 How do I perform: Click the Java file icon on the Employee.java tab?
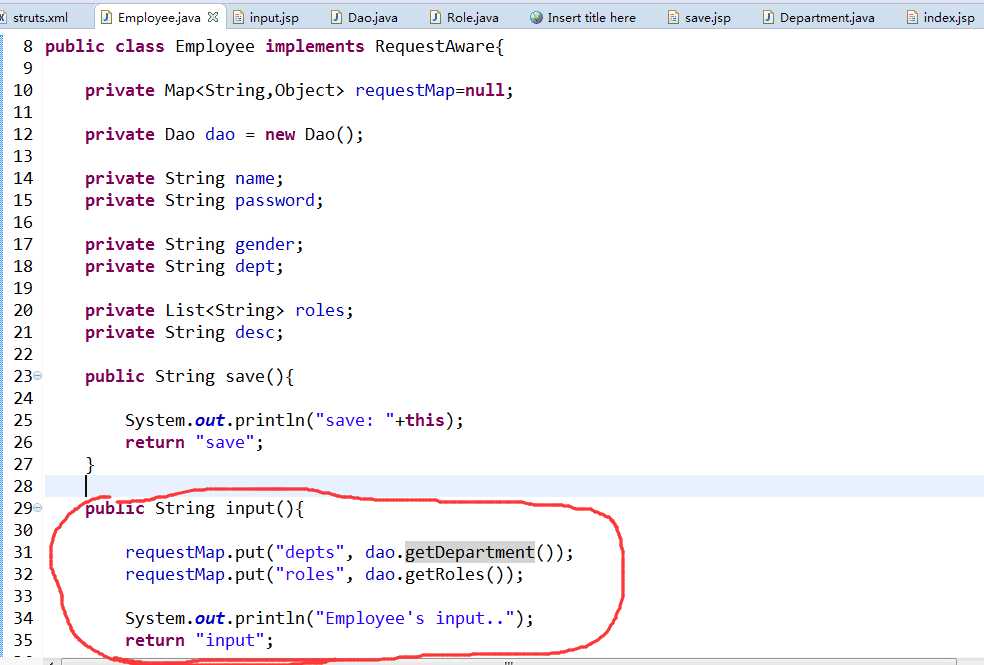click(x=107, y=17)
